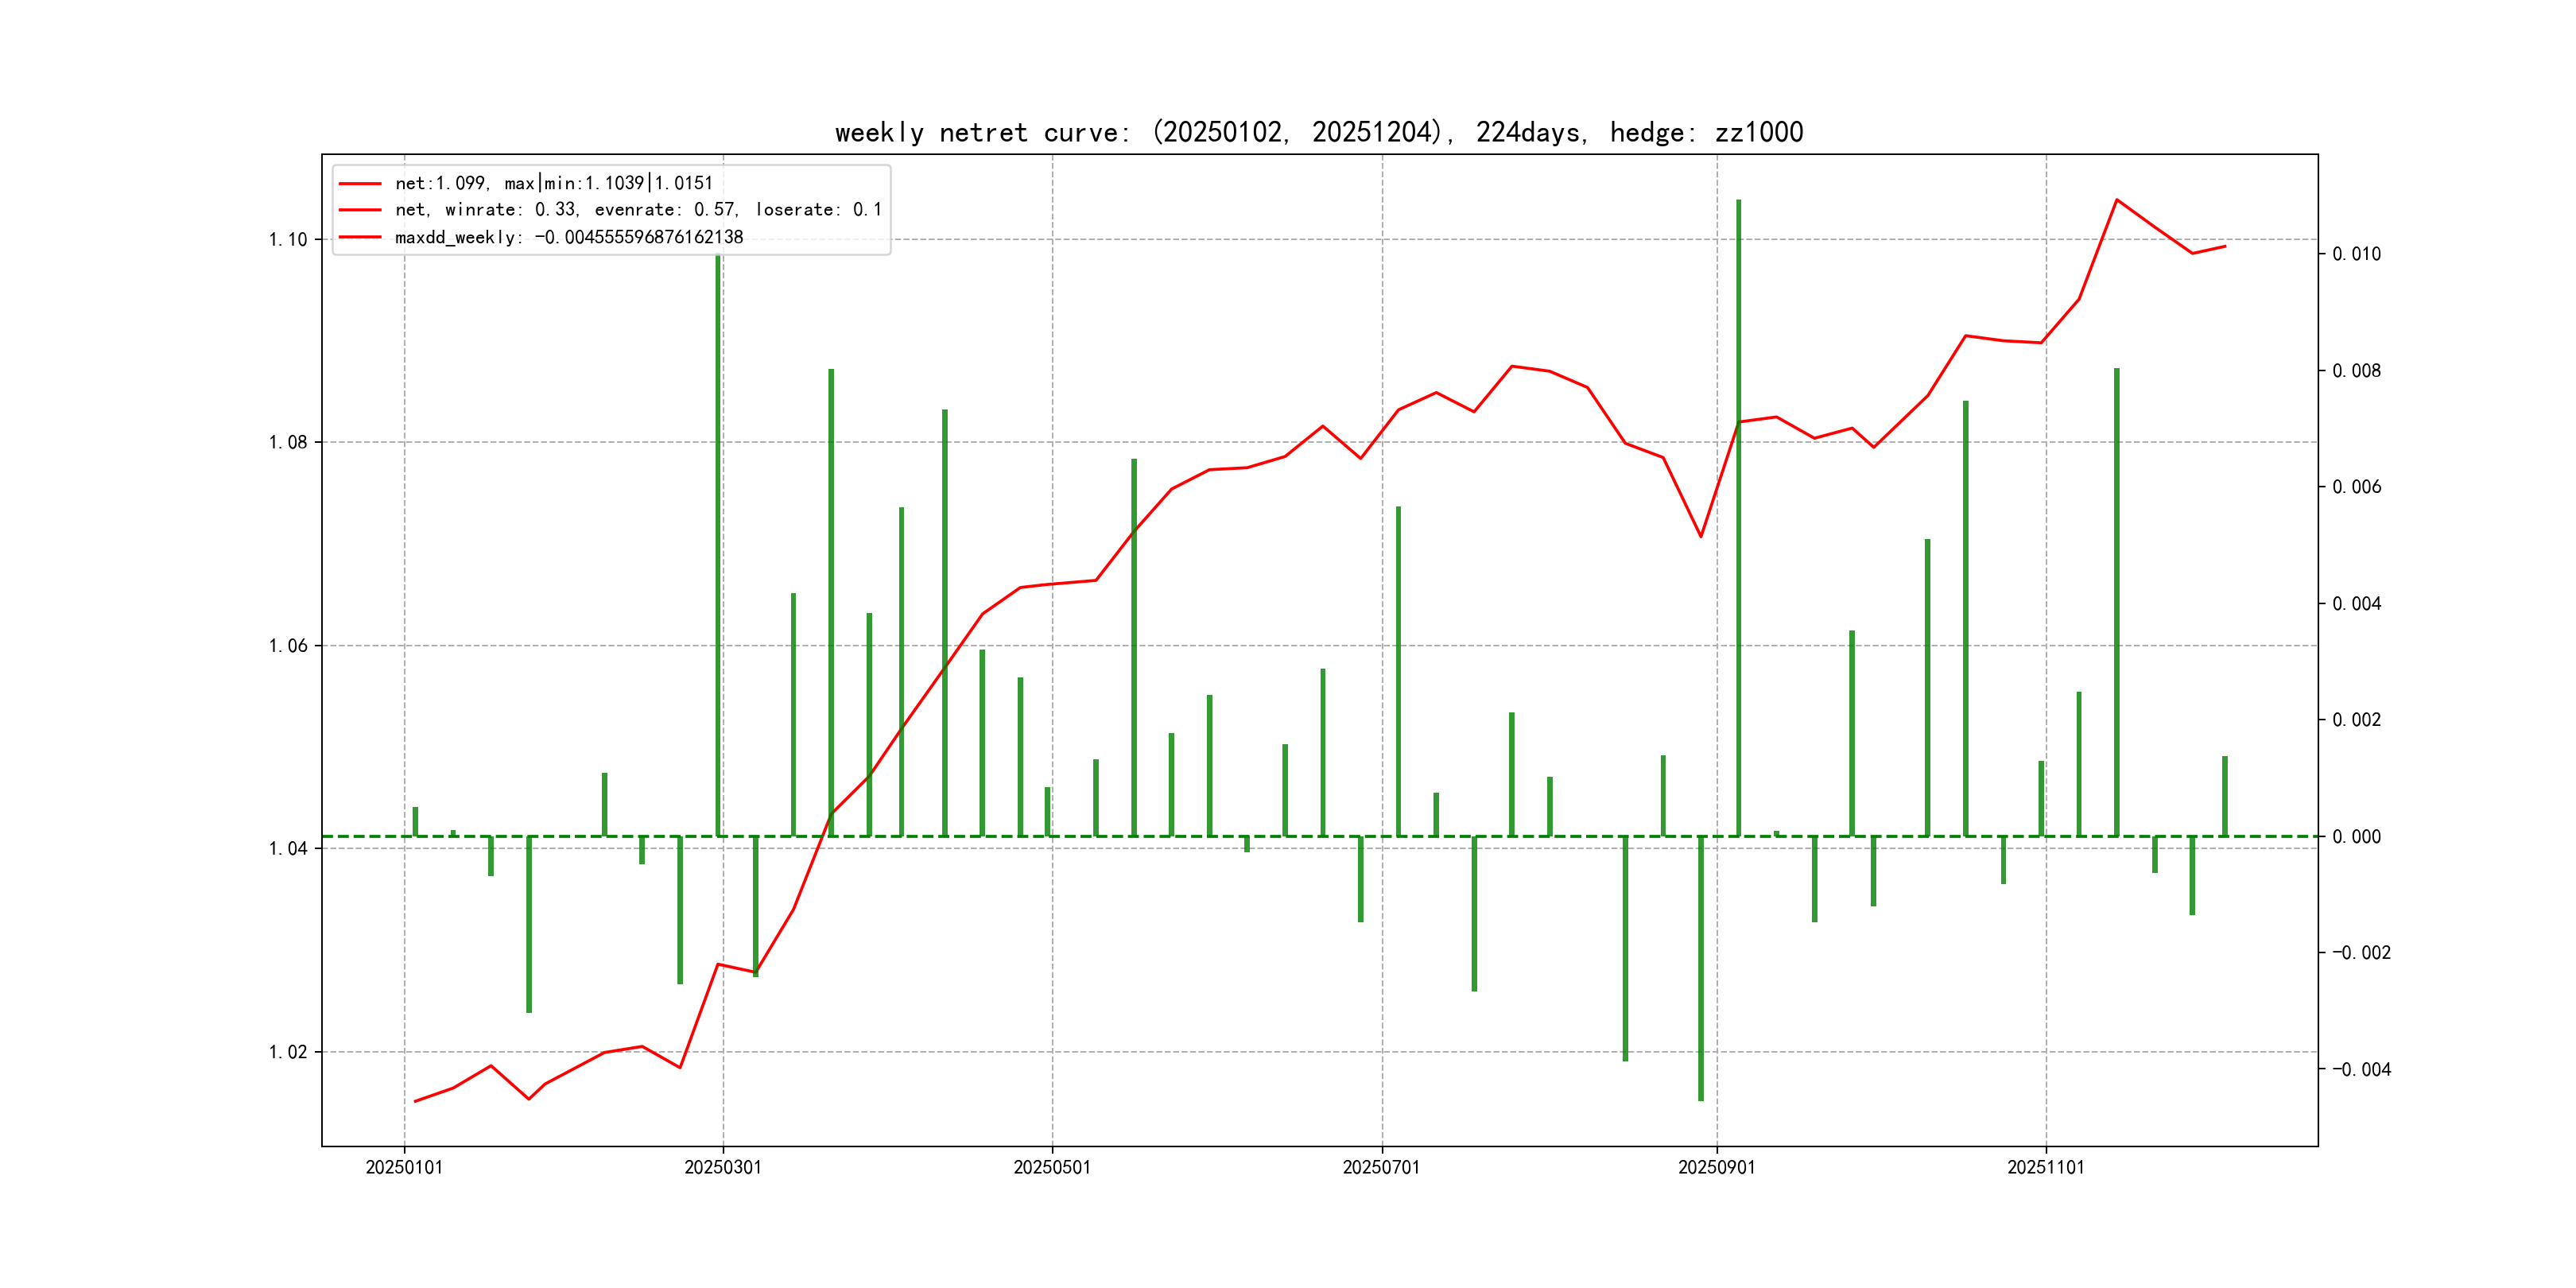The width and height of the screenshot is (2576, 1288).
Task: Click the 1.02 left axis label
Action: tap(288, 1052)
